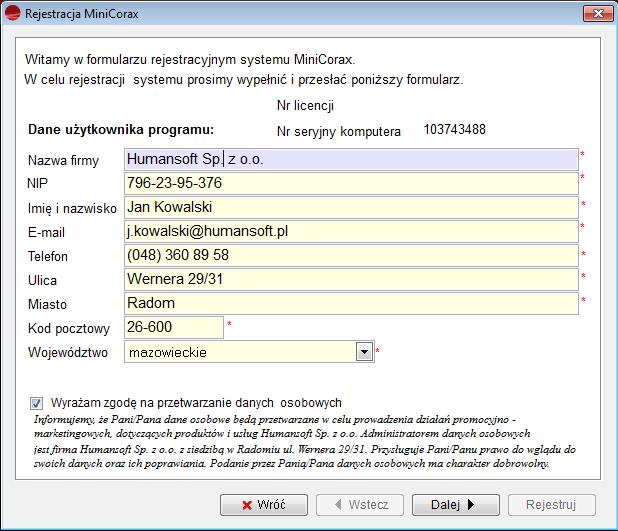Focus the Ulica field with Wernera 29/31
618x531 pixels.
click(351, 280)
